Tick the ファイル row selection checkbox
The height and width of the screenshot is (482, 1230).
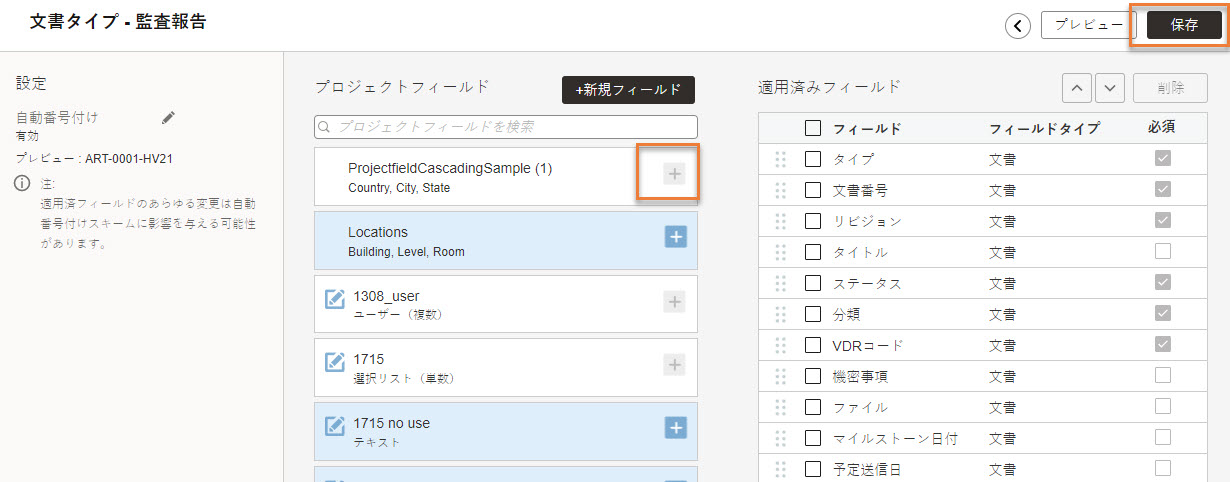tap(813, 407)
